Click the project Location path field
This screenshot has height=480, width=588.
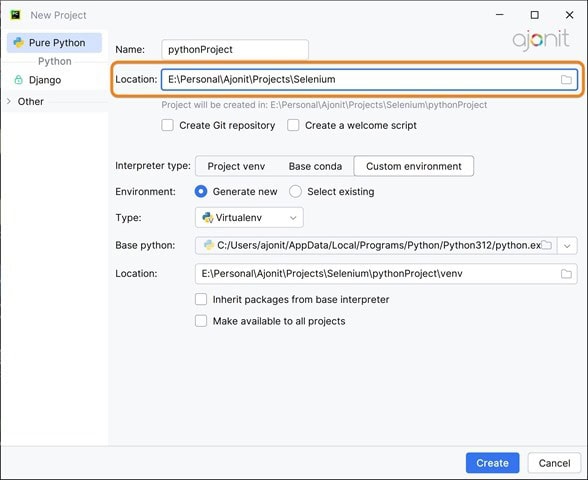click(369, 80)
